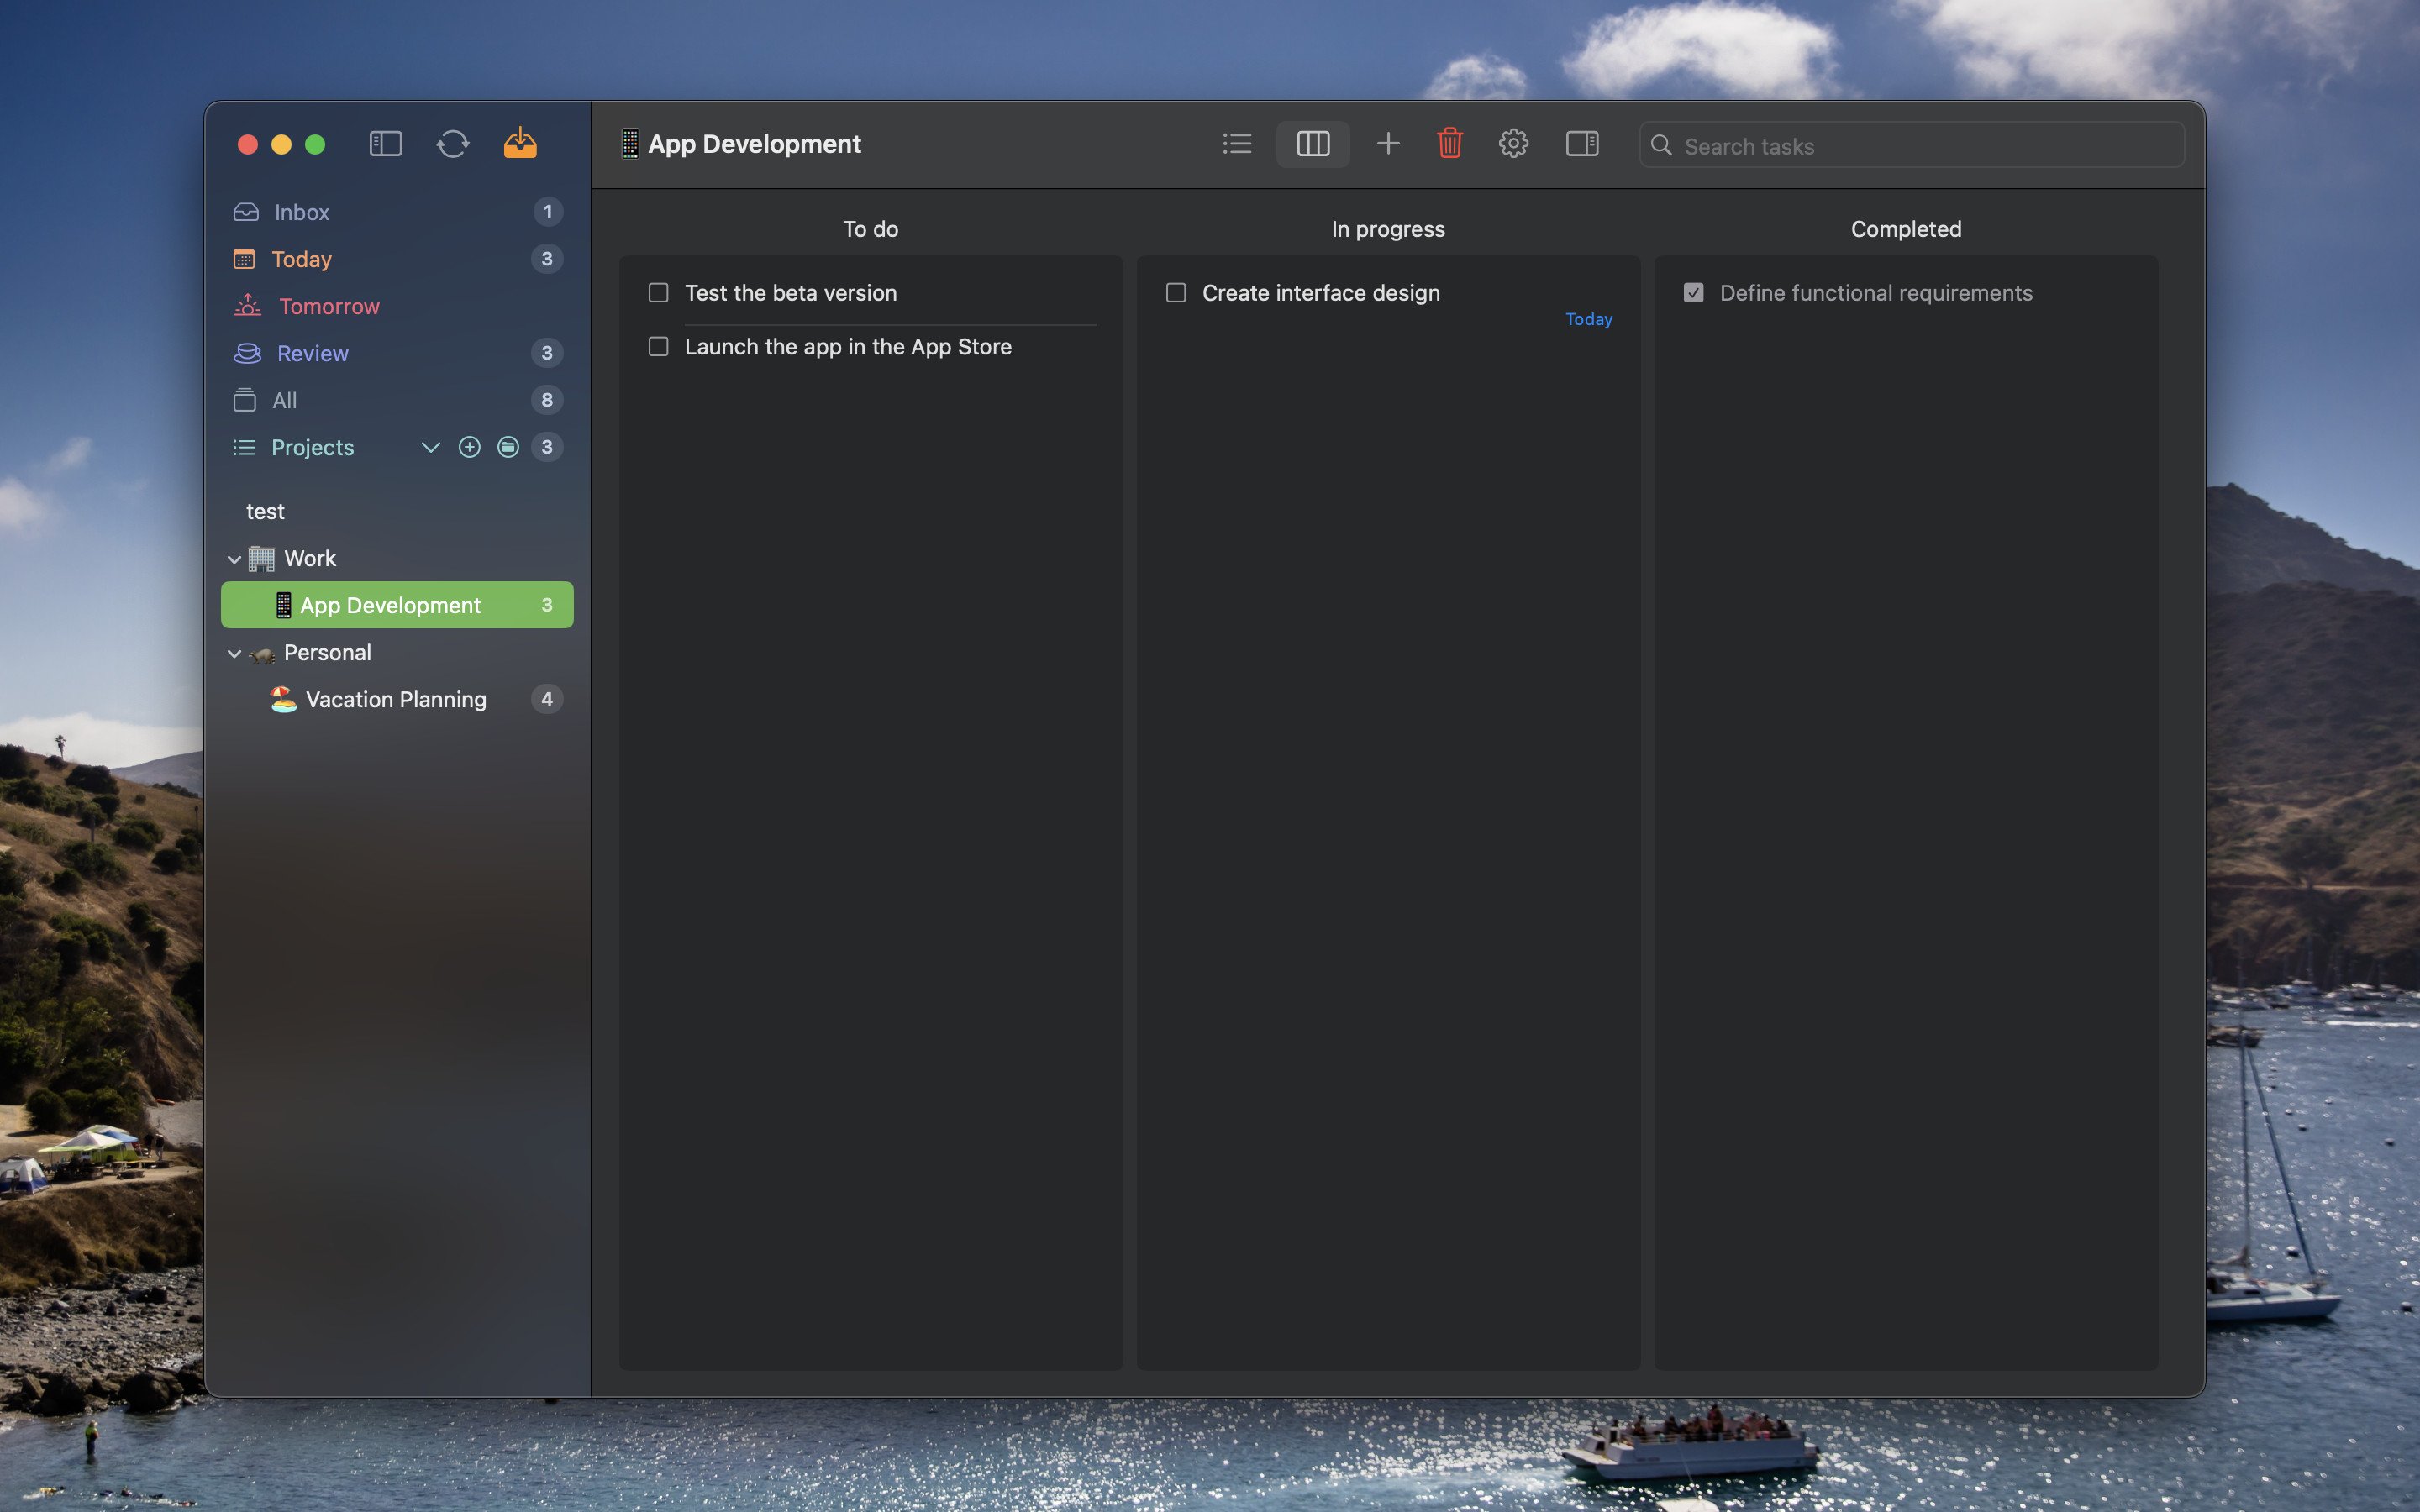Click the orange inbox download icon
Viewport: 2420px width, 1512px height.
pos(520,143)
